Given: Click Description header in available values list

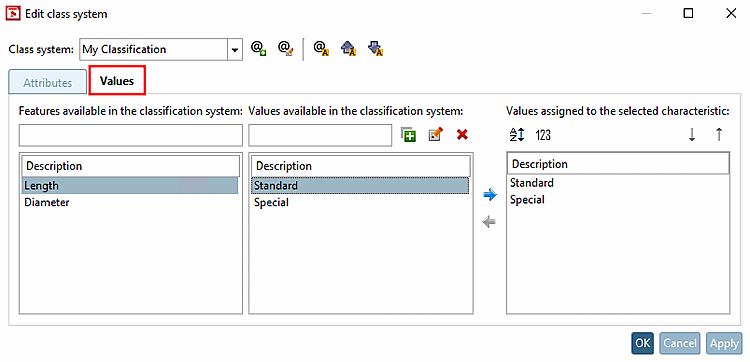Looking at the screenshot, I should [361, 166].
